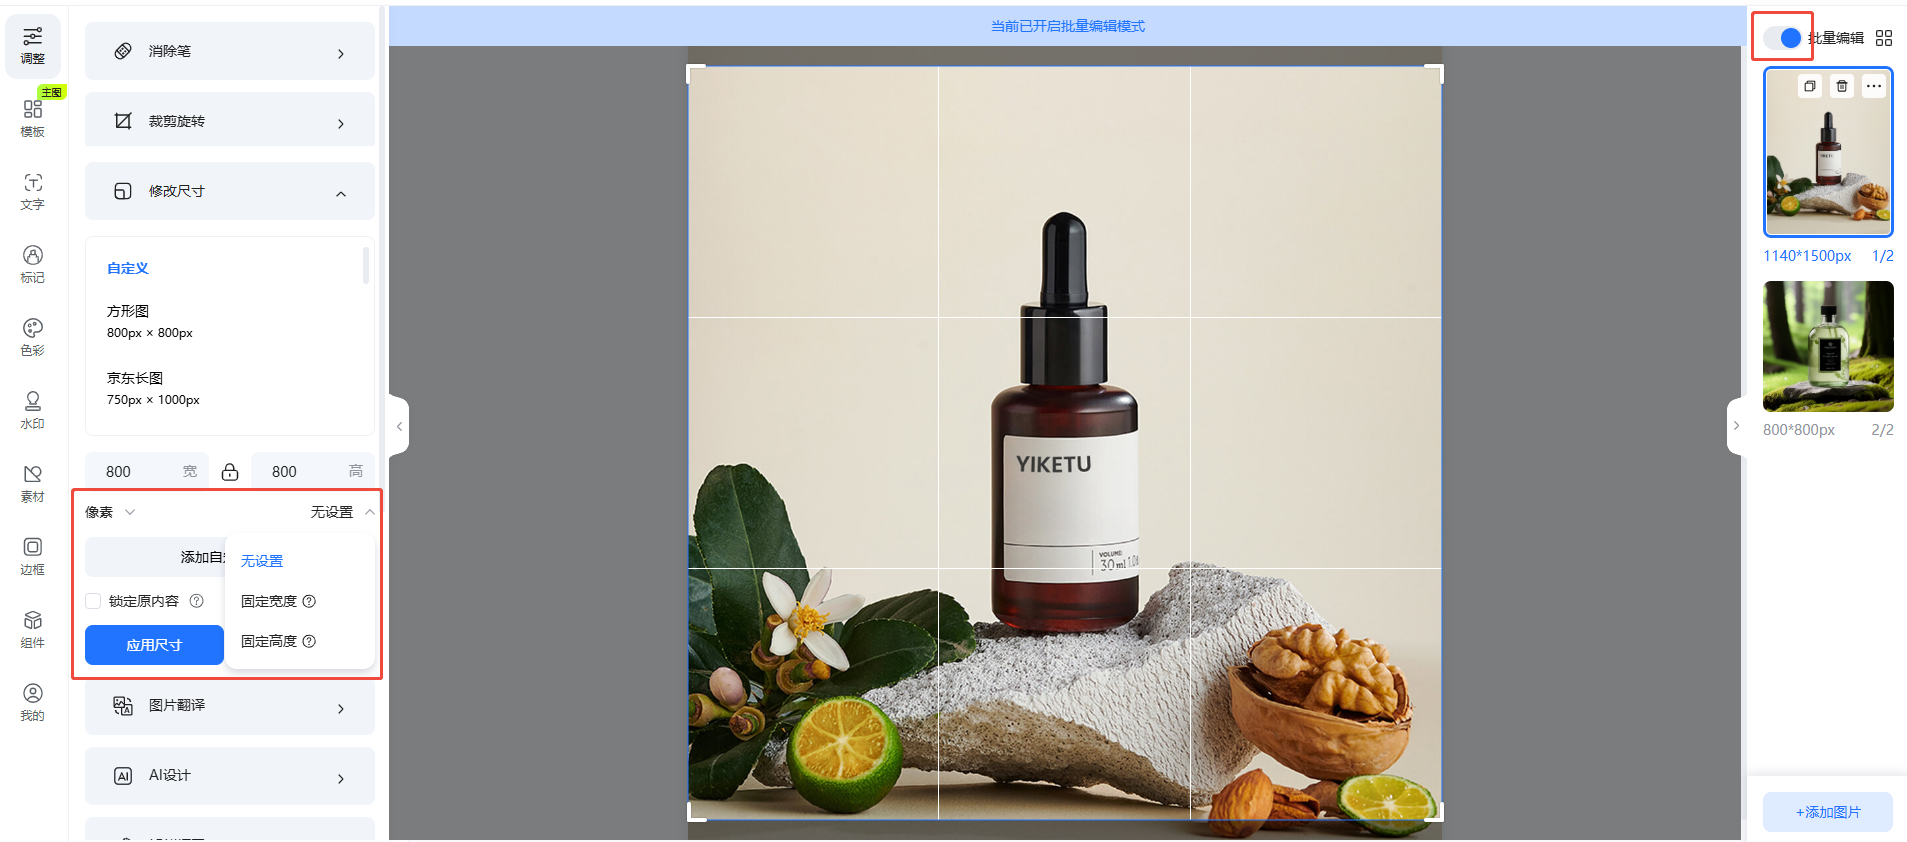
Task: Click the grid view icon beside 批量编辑
Action: pos(1884,38)
